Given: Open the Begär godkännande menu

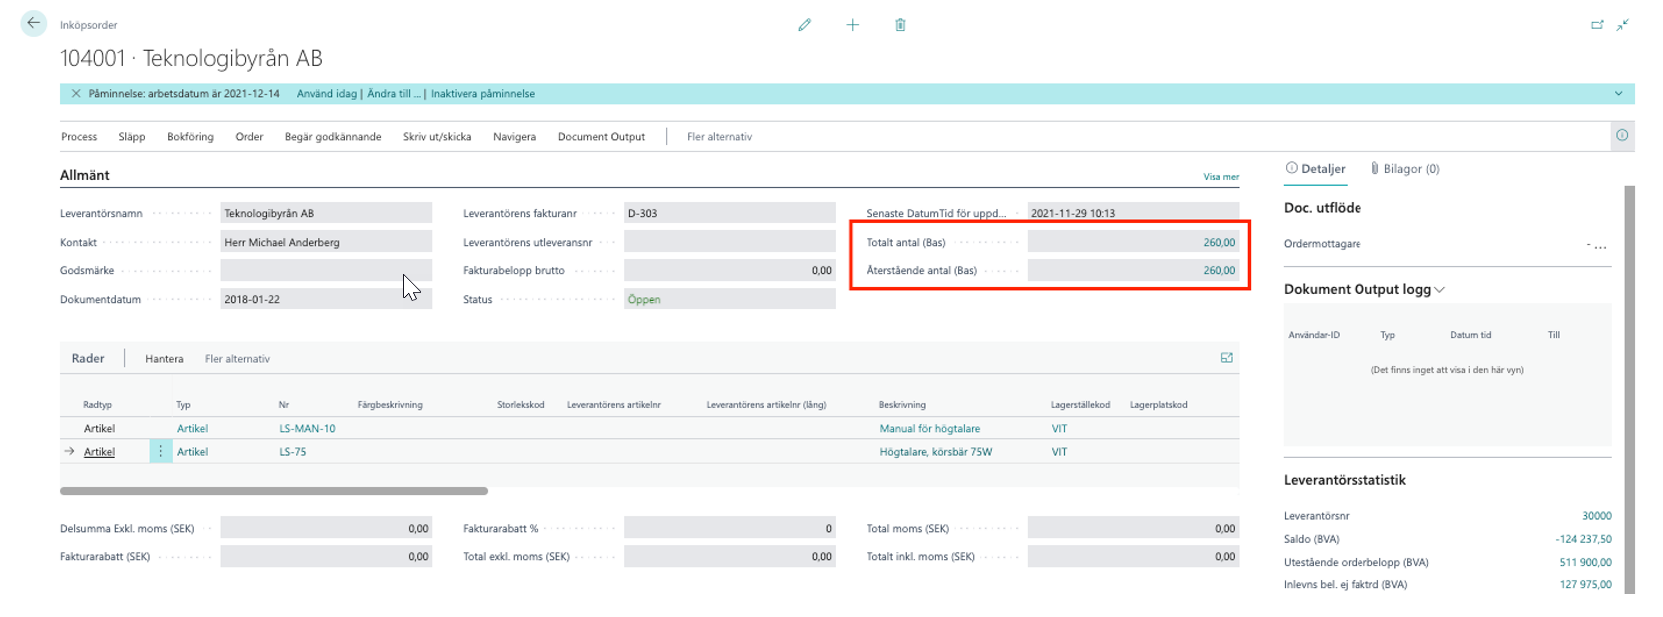Looking at the screenshot, I should pyautogui.click(x=332, y=137).
